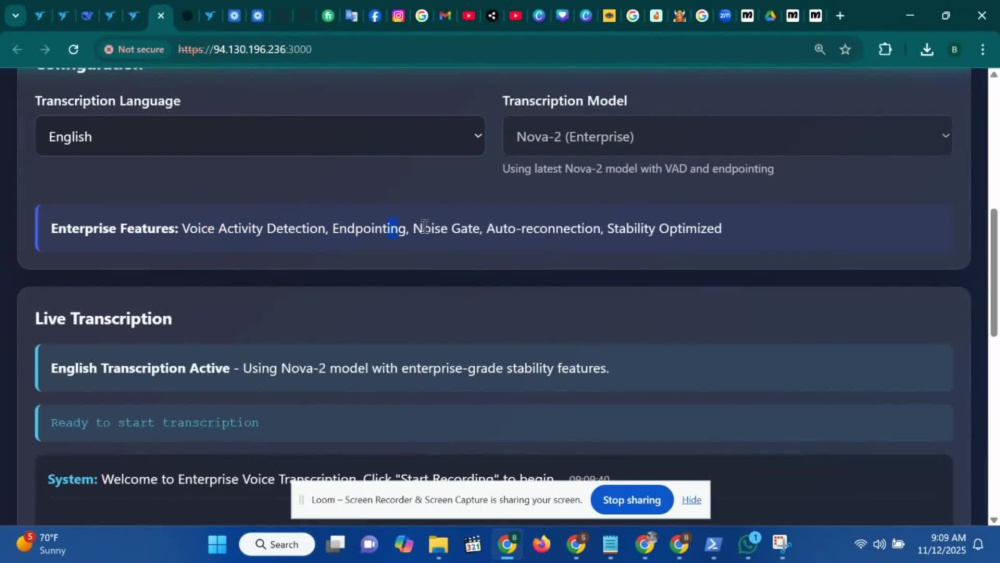
Task: Open the Chrome profile B avatar
Action: (x=954, y=49)
